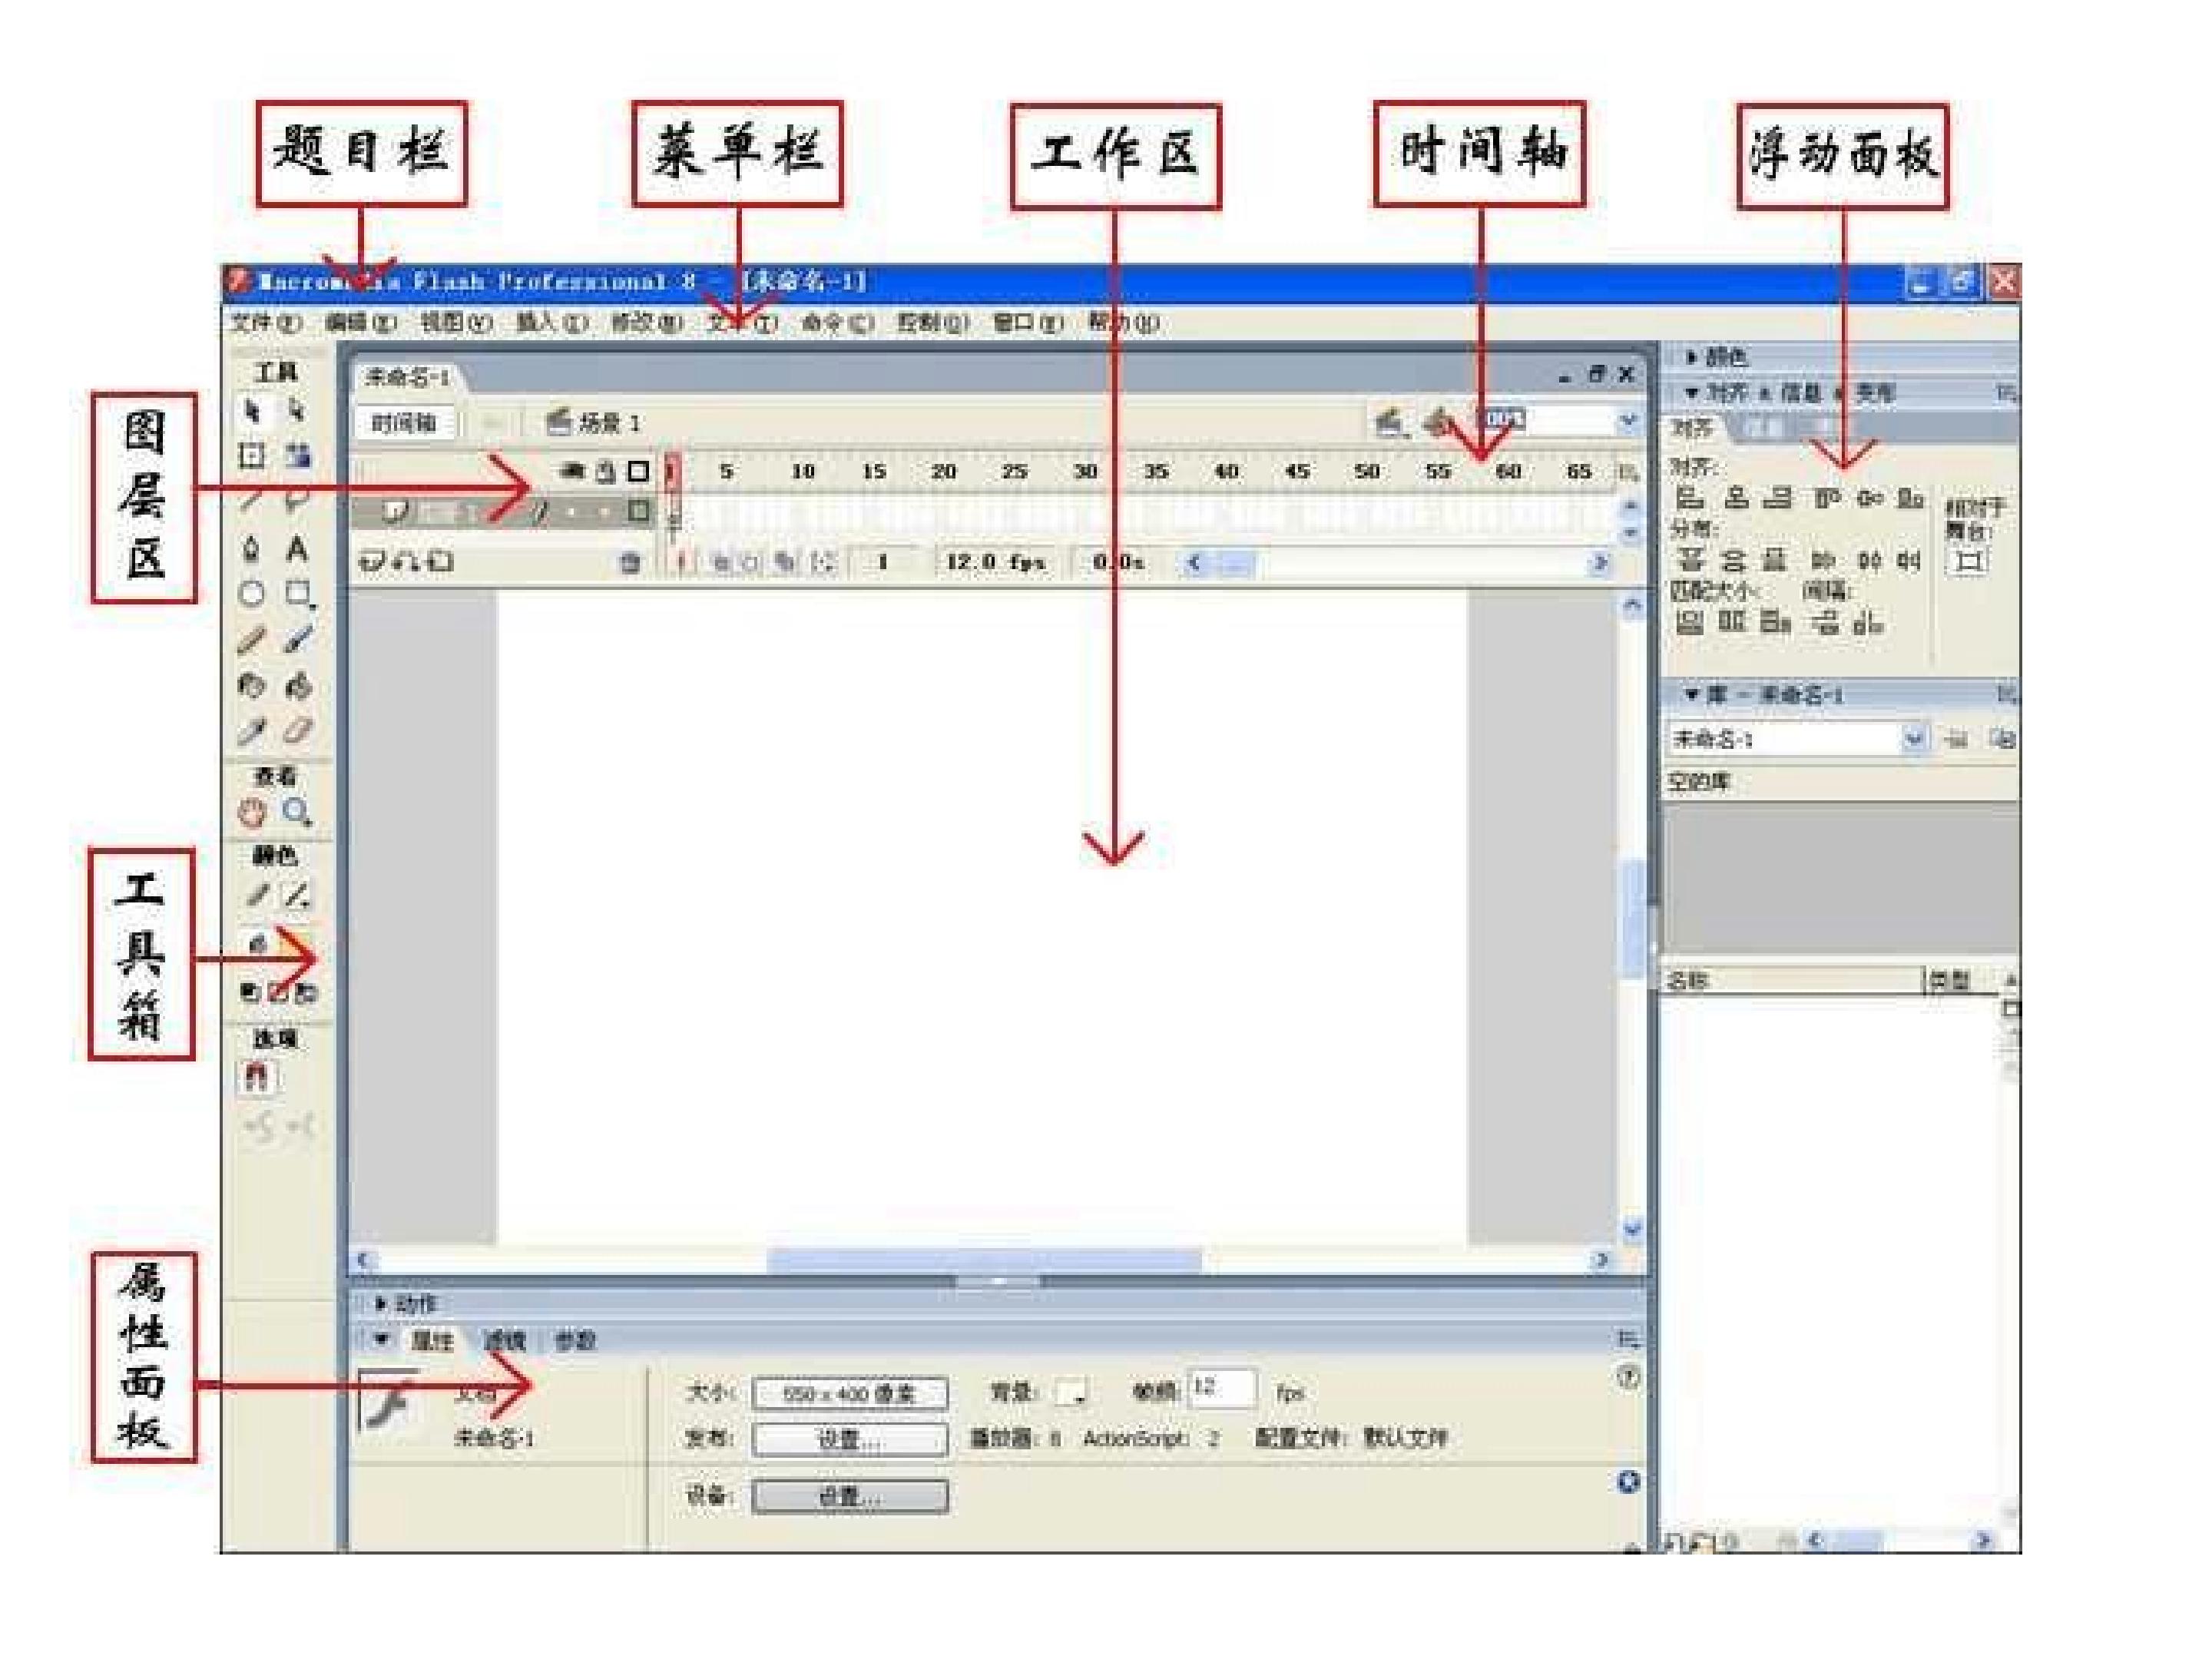Click the delete layer trash icon
The width and height of the screenshot is (2212, 1659).
pyautogui.click(x=630, y=563)
